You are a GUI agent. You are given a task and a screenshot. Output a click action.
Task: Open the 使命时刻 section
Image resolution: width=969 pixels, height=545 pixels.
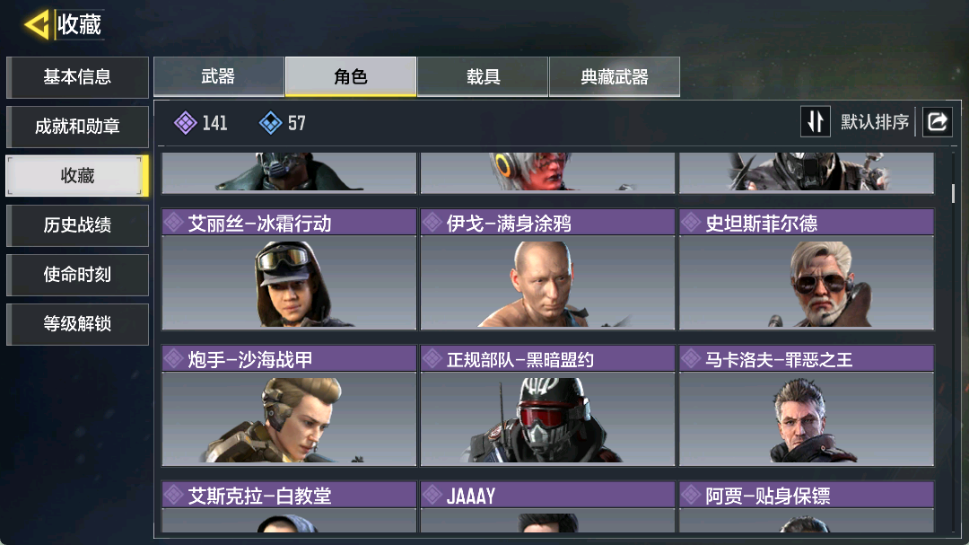77,275
